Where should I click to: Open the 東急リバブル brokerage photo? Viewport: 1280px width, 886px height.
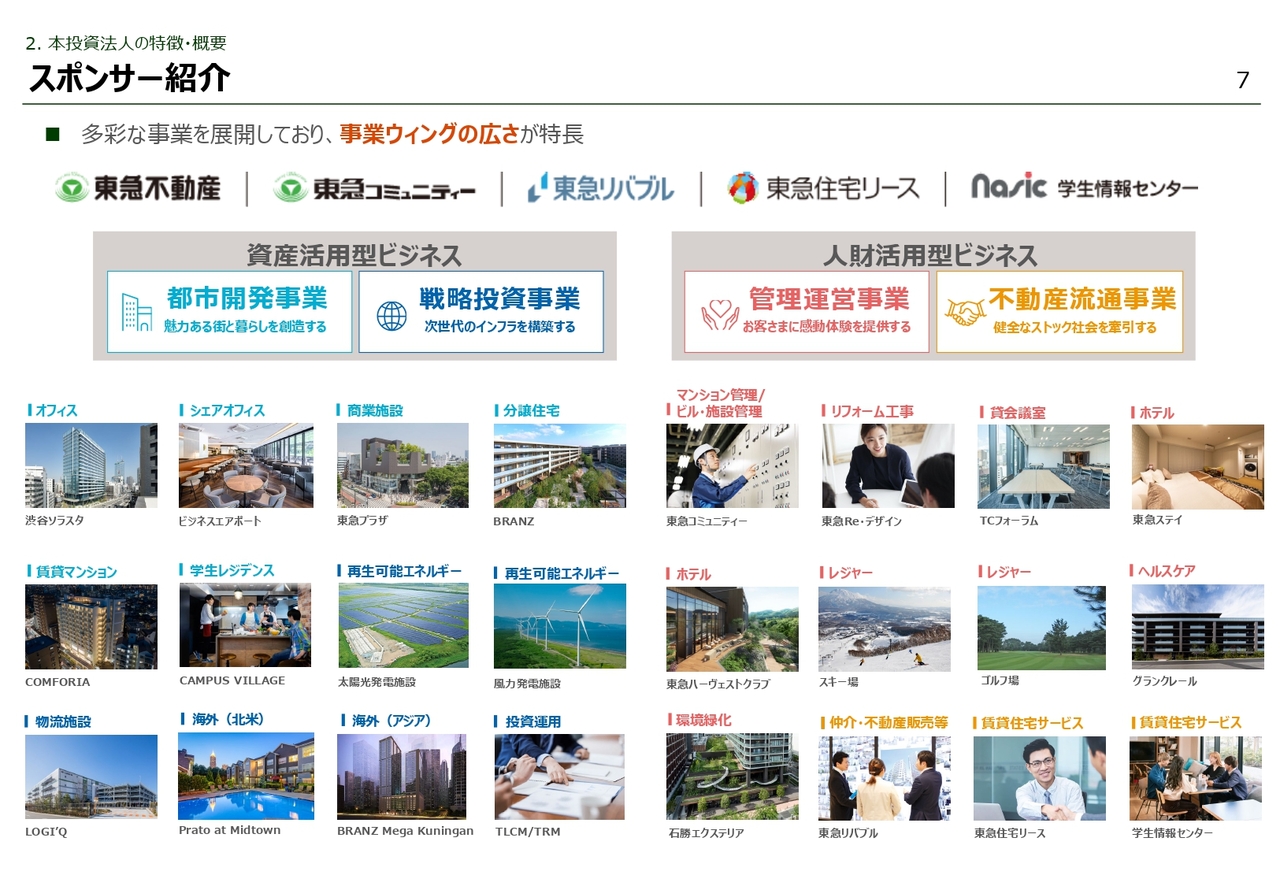(x=885, y=778)
